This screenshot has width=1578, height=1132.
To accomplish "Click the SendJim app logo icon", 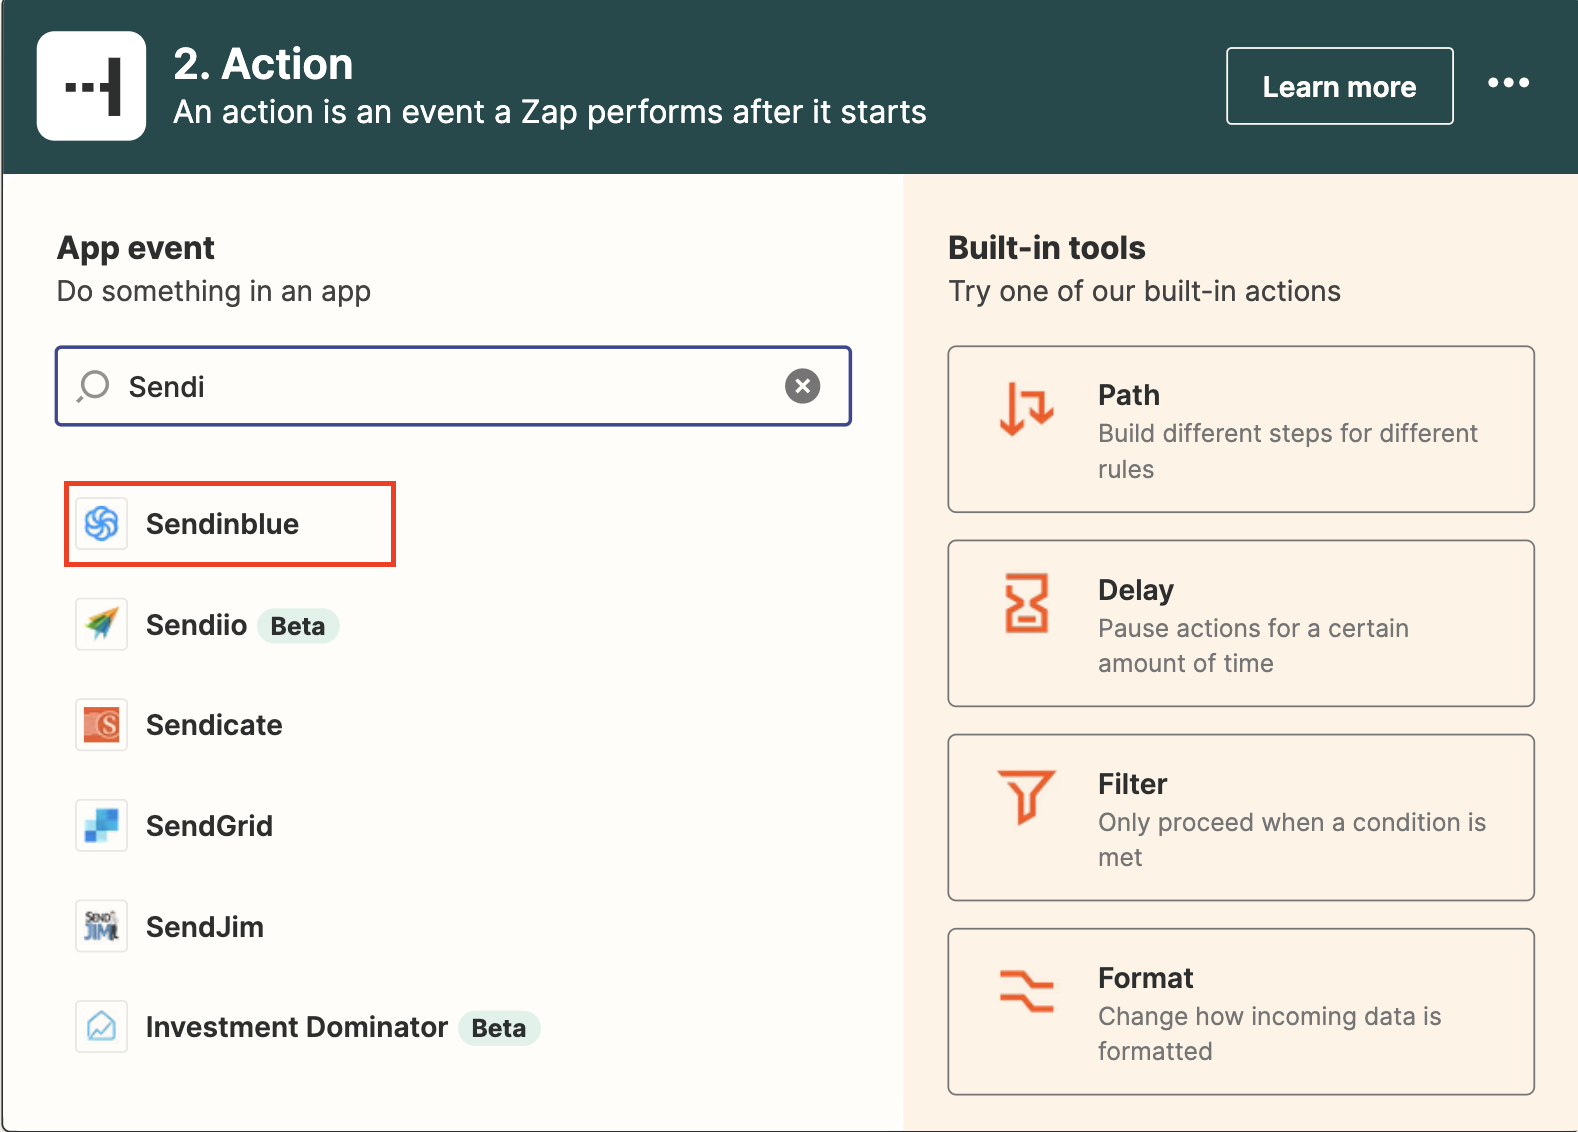I will (102, 927).
